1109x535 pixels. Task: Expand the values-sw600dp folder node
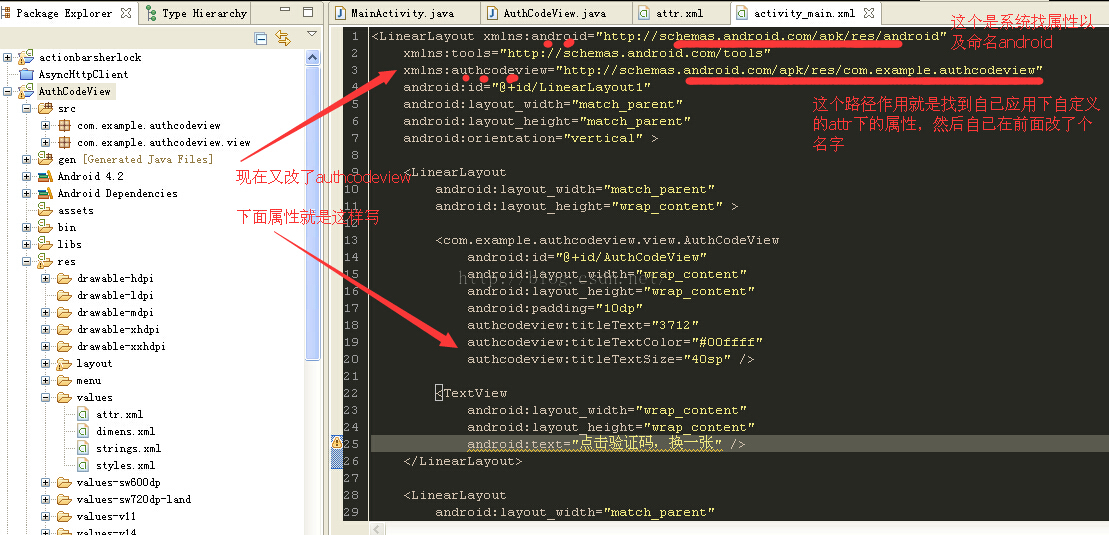click(x=46, y=482)
